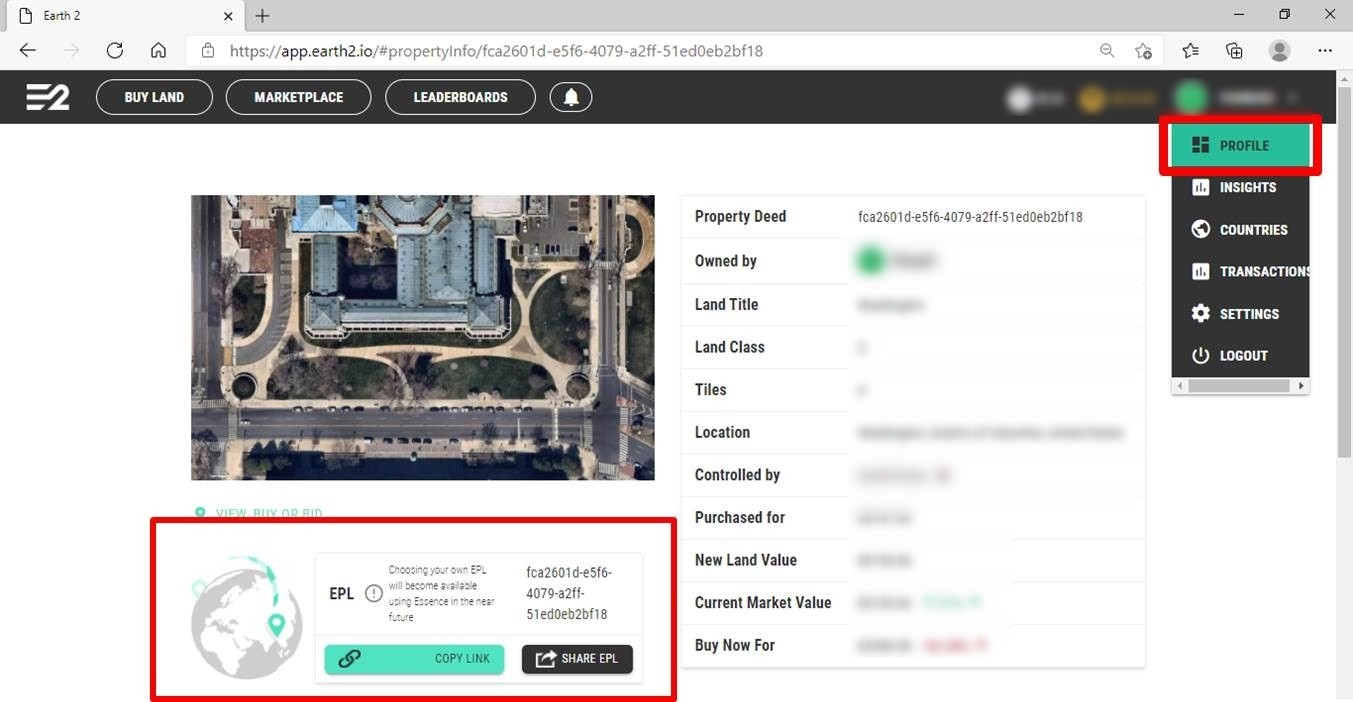1353x702 pixels.
Task: Open the Buy Land page
Action: click(154, 97)
